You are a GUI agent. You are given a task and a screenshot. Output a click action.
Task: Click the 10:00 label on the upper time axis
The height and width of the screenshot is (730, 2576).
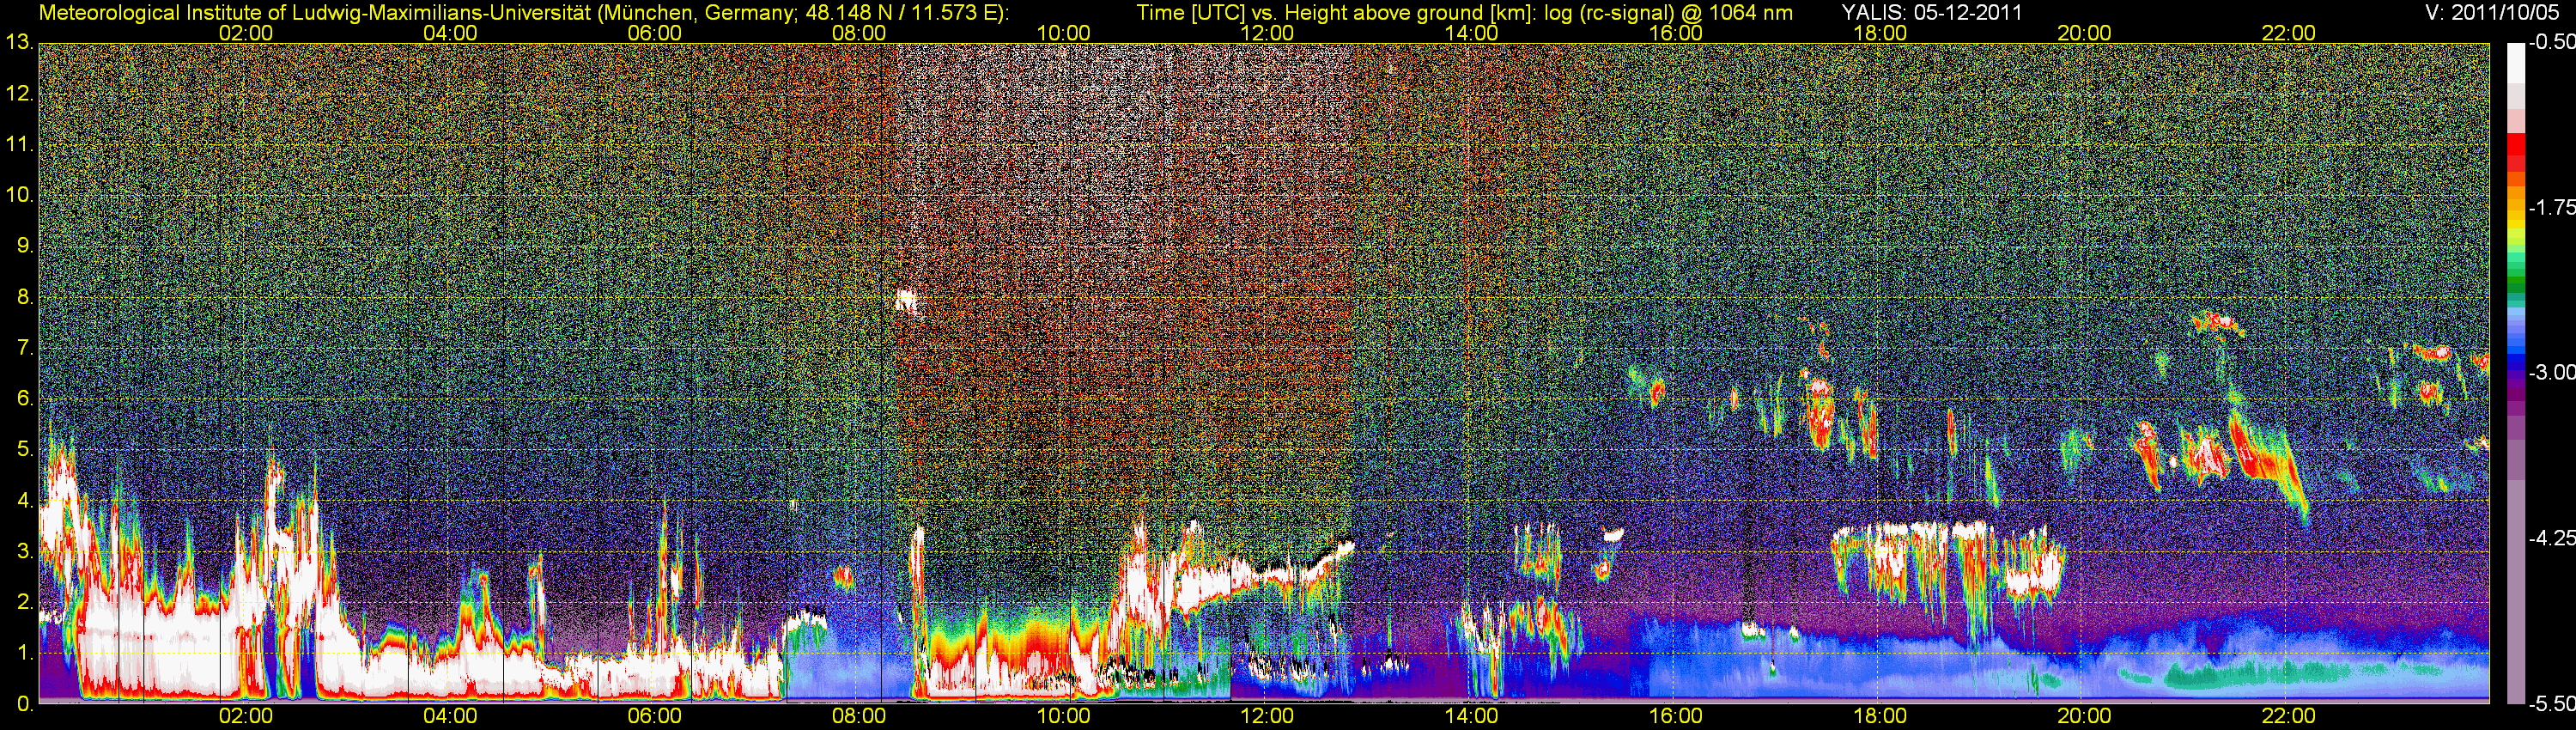[1063, 33]
